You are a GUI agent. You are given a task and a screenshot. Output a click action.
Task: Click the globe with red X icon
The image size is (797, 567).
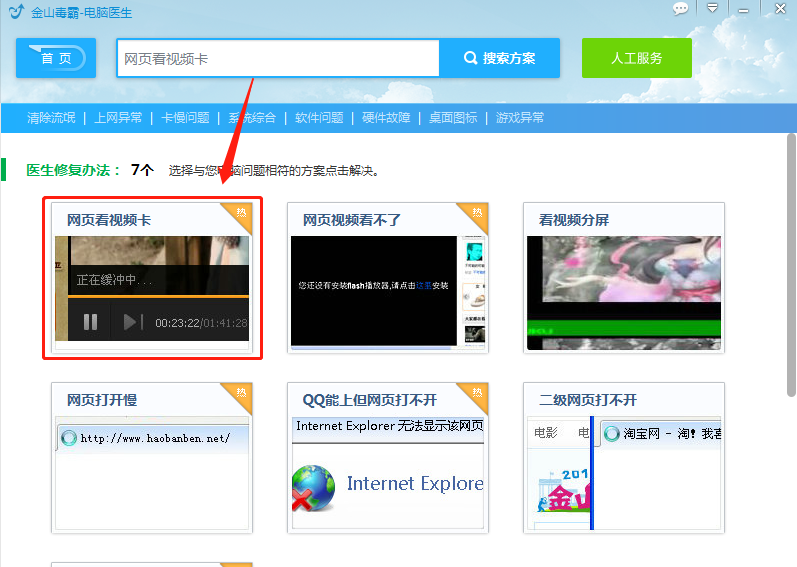pos(313,488)
